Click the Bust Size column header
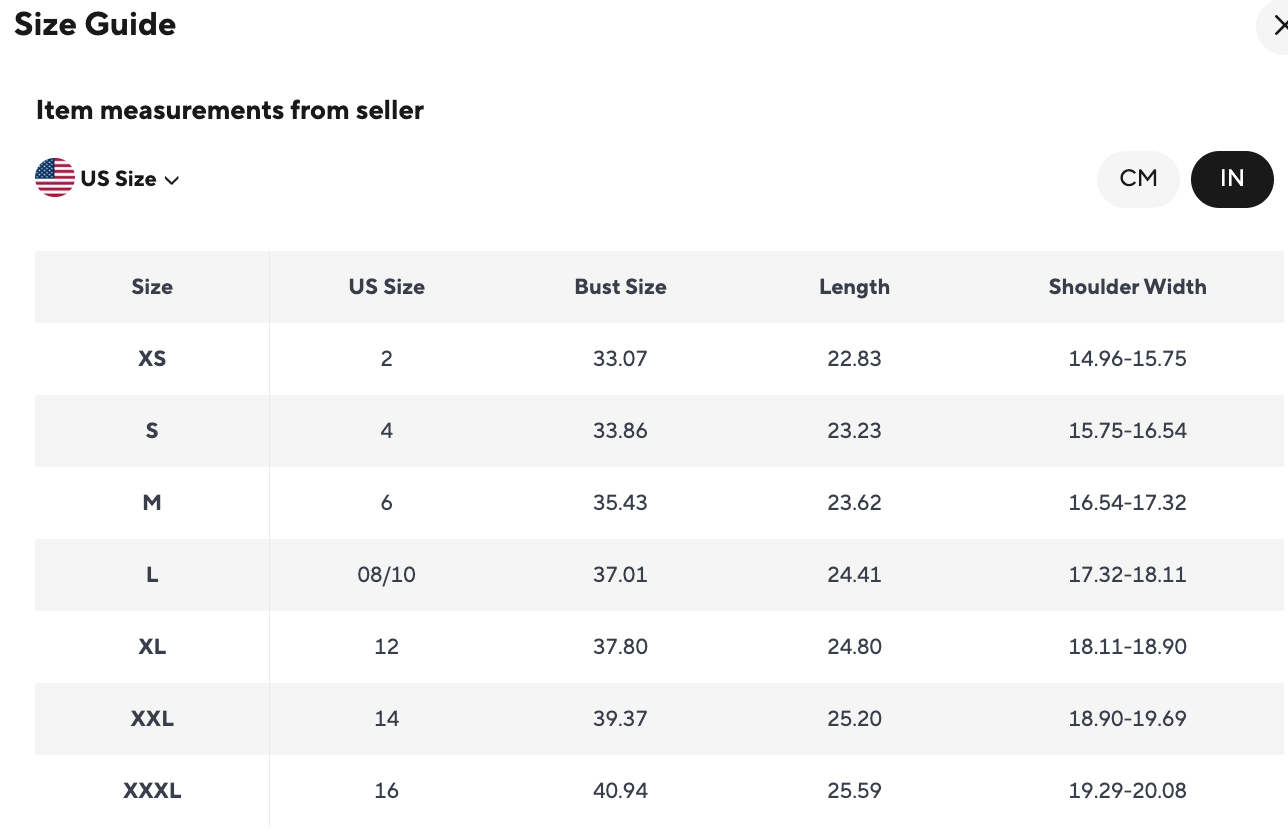This screenshot has height=838, width=1288. tap(620, 287)
